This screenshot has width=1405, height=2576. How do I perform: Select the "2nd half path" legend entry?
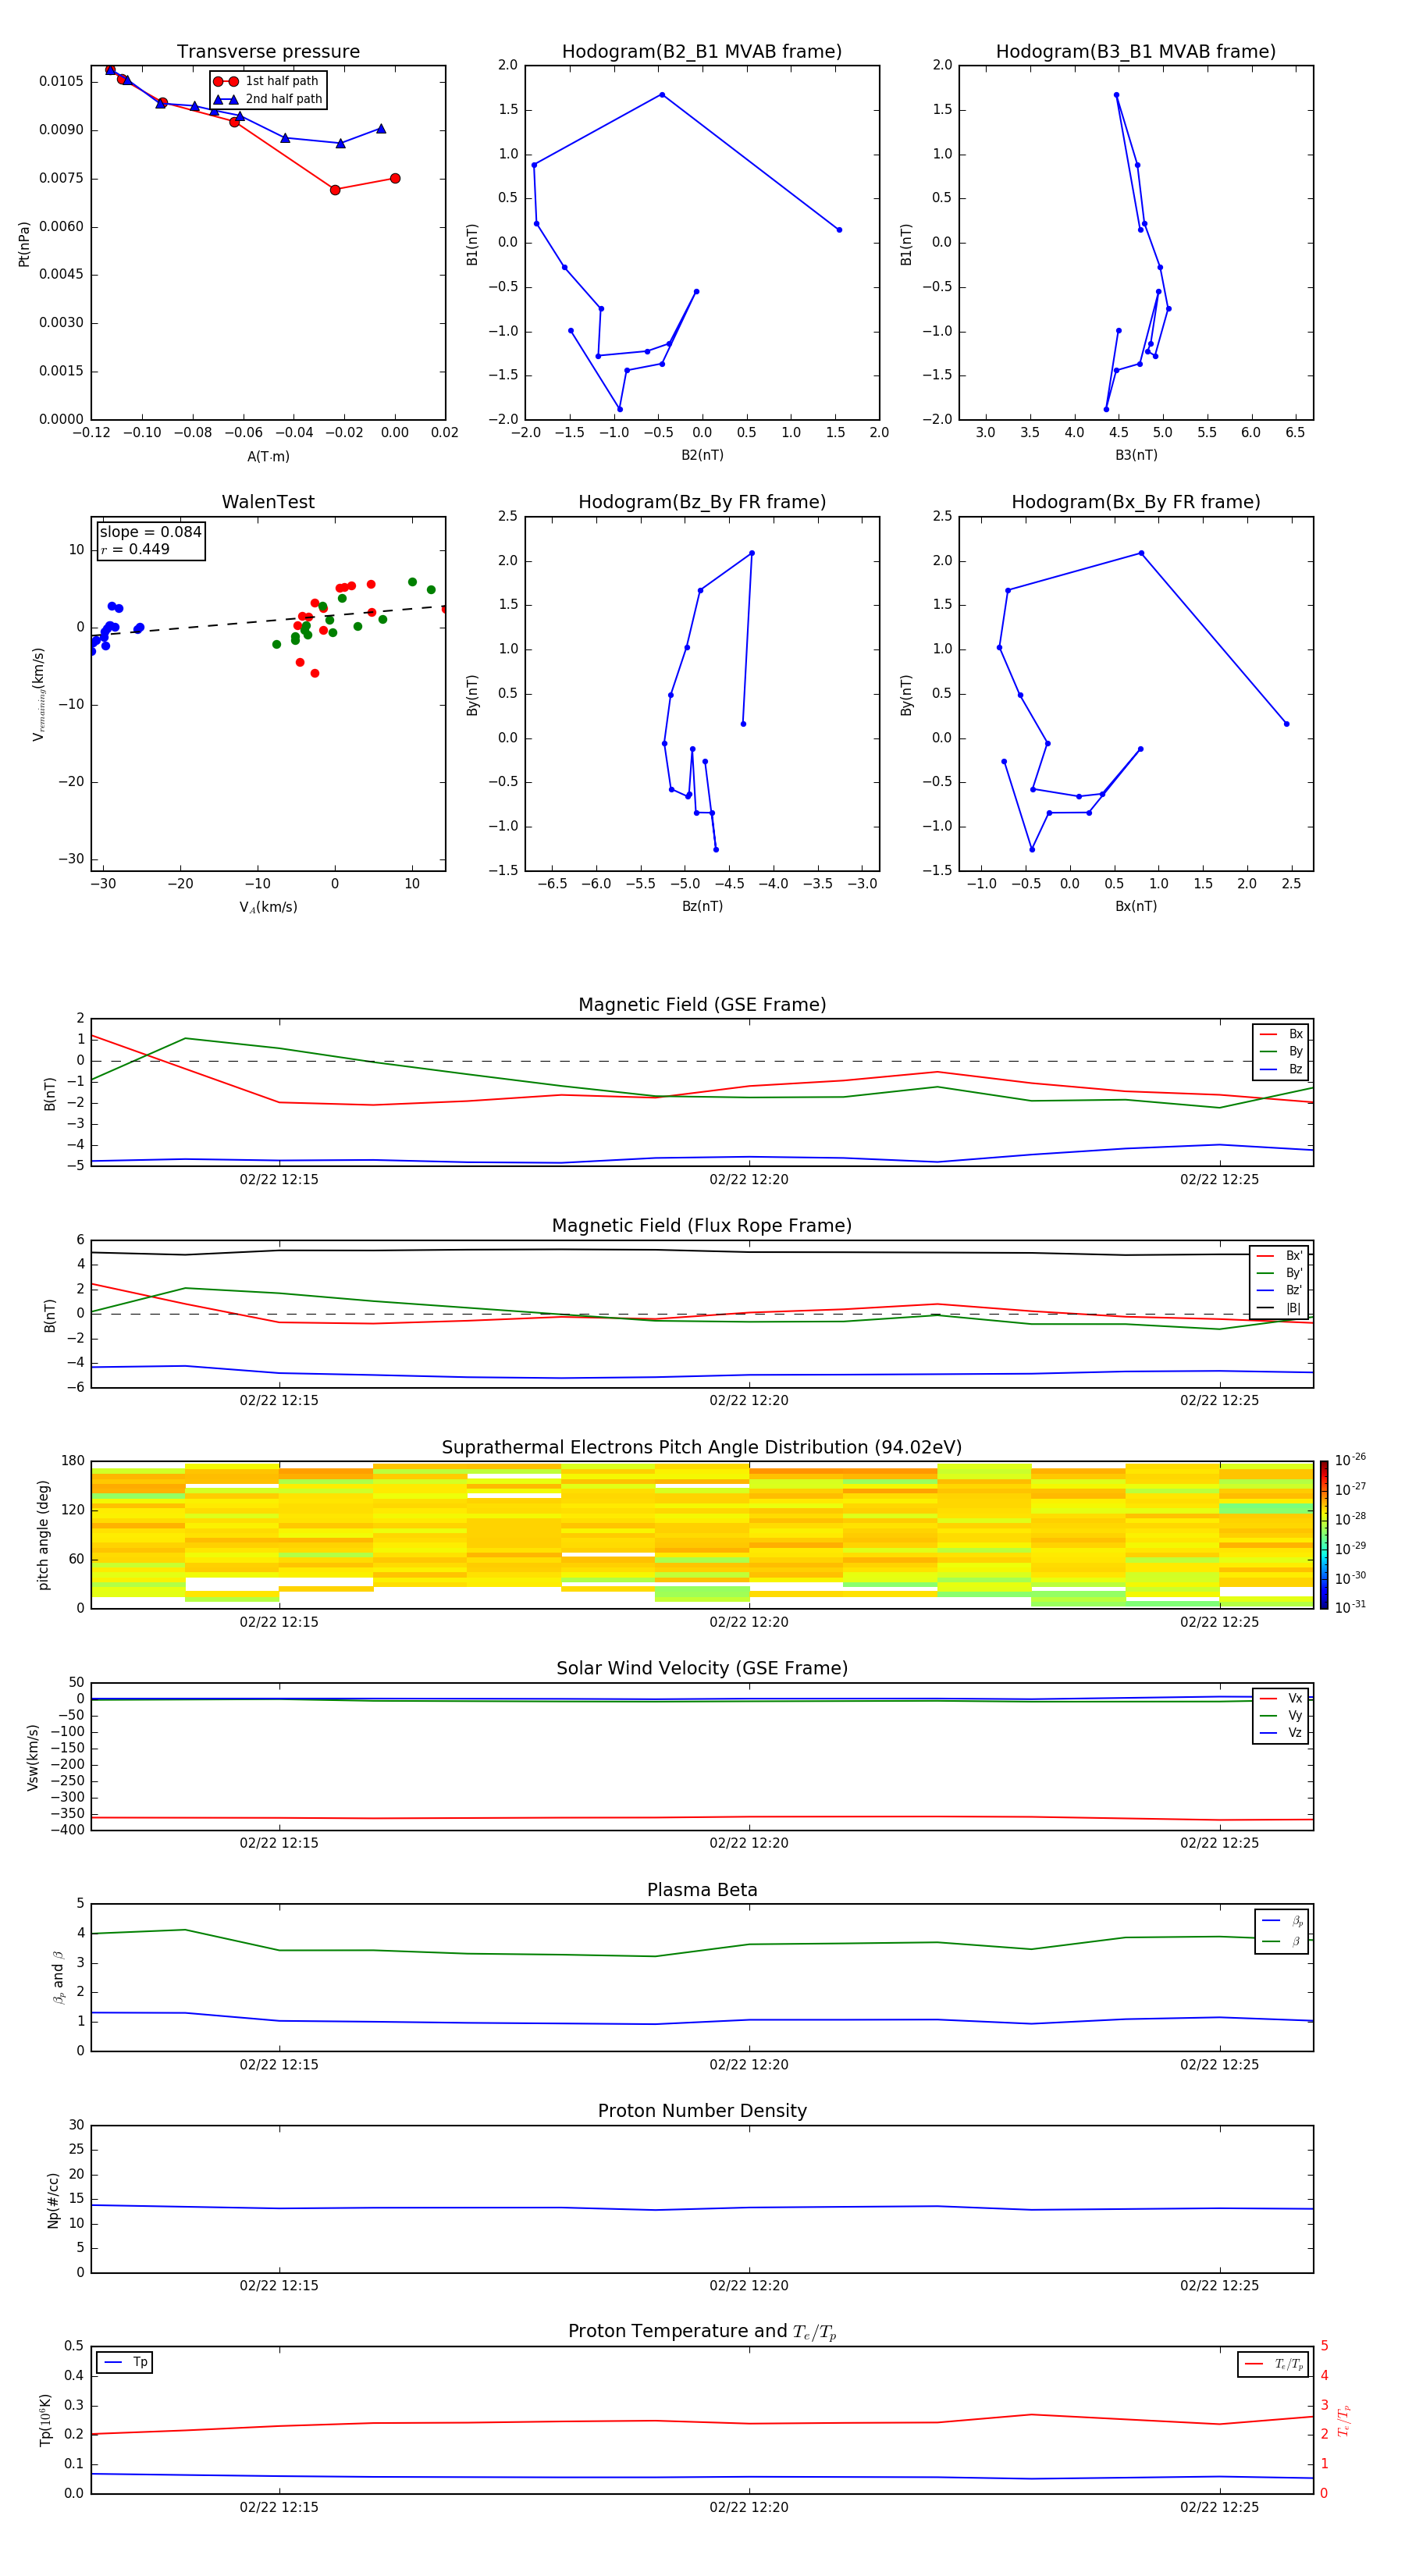coord(267,99)
